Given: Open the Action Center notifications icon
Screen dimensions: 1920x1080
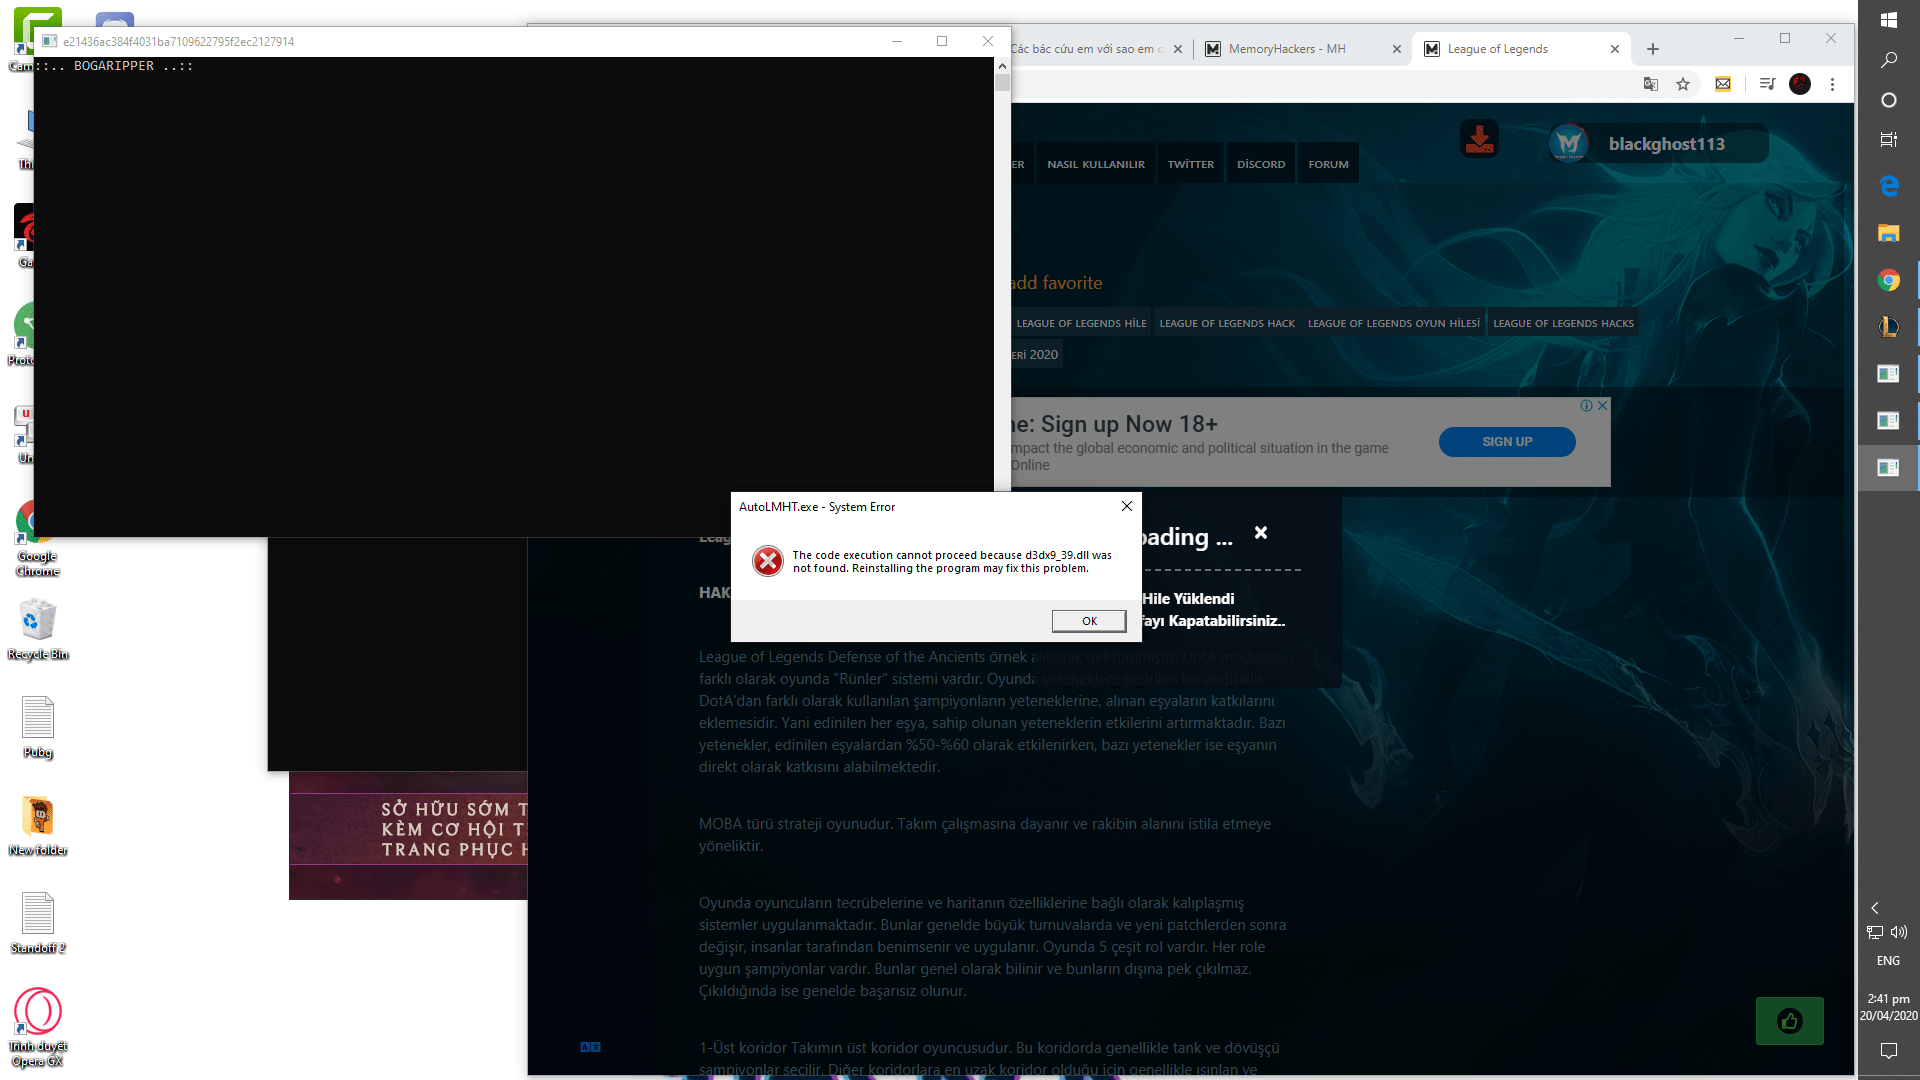Looking at the screenshot, I should 1888,1051.
